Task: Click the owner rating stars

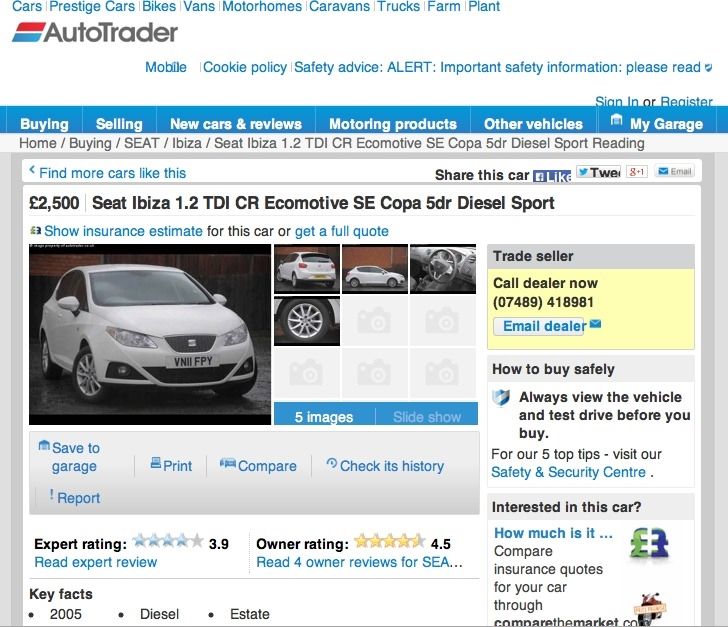Action: pos(390,541)
